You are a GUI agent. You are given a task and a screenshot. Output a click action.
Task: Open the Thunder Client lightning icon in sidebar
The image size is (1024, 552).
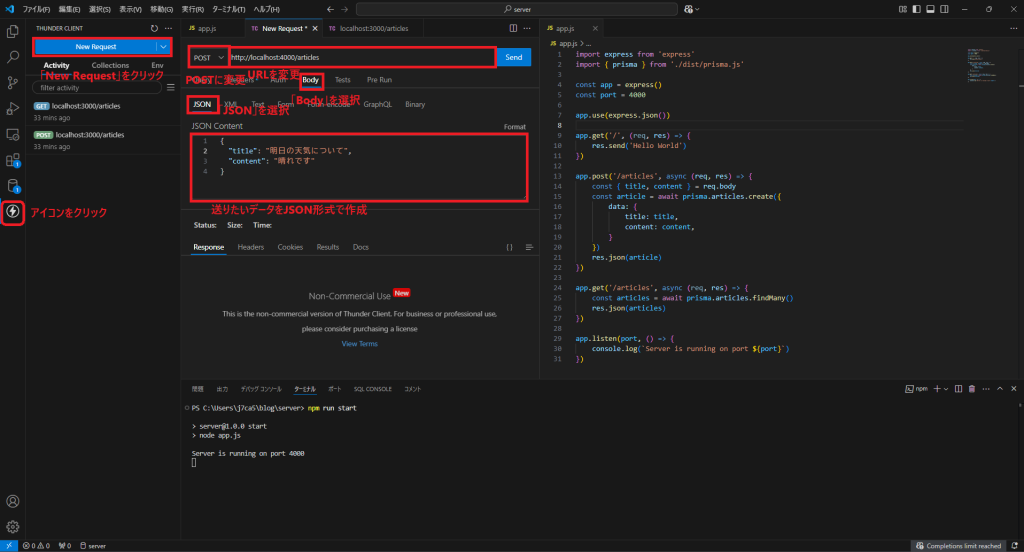13,211
